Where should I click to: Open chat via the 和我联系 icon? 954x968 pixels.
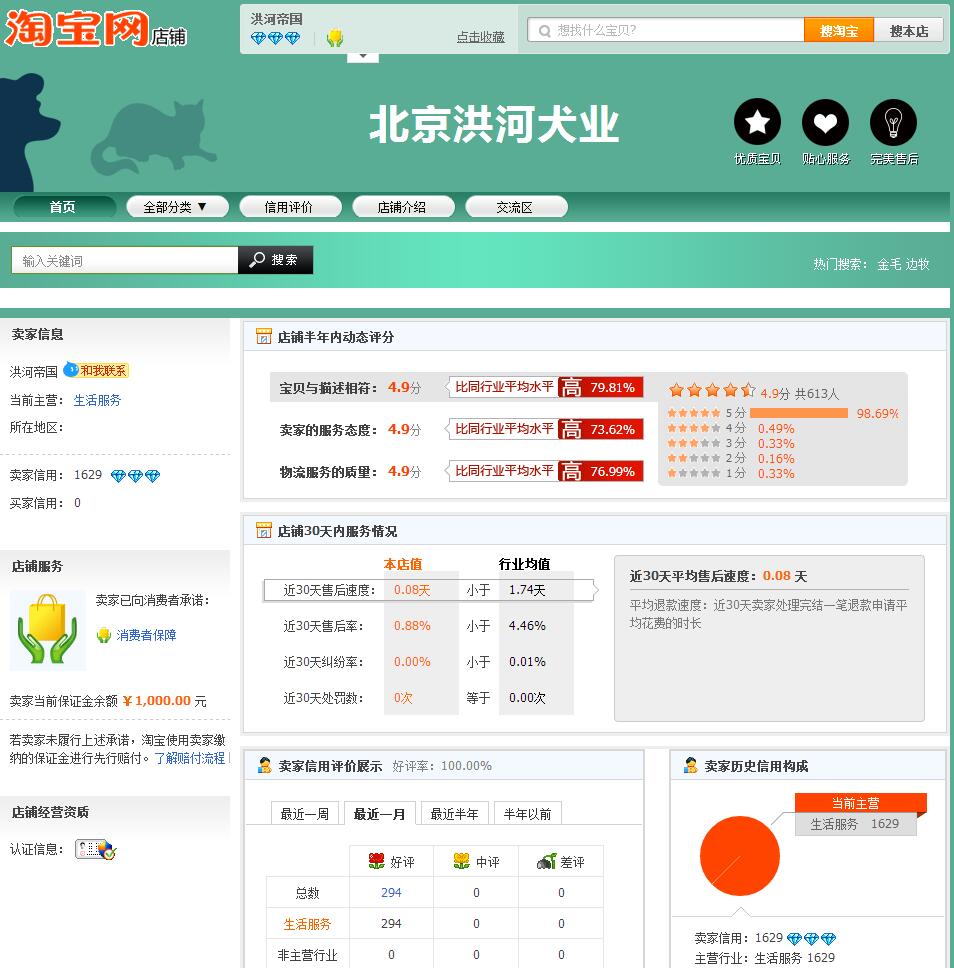(x=96, y=370)
